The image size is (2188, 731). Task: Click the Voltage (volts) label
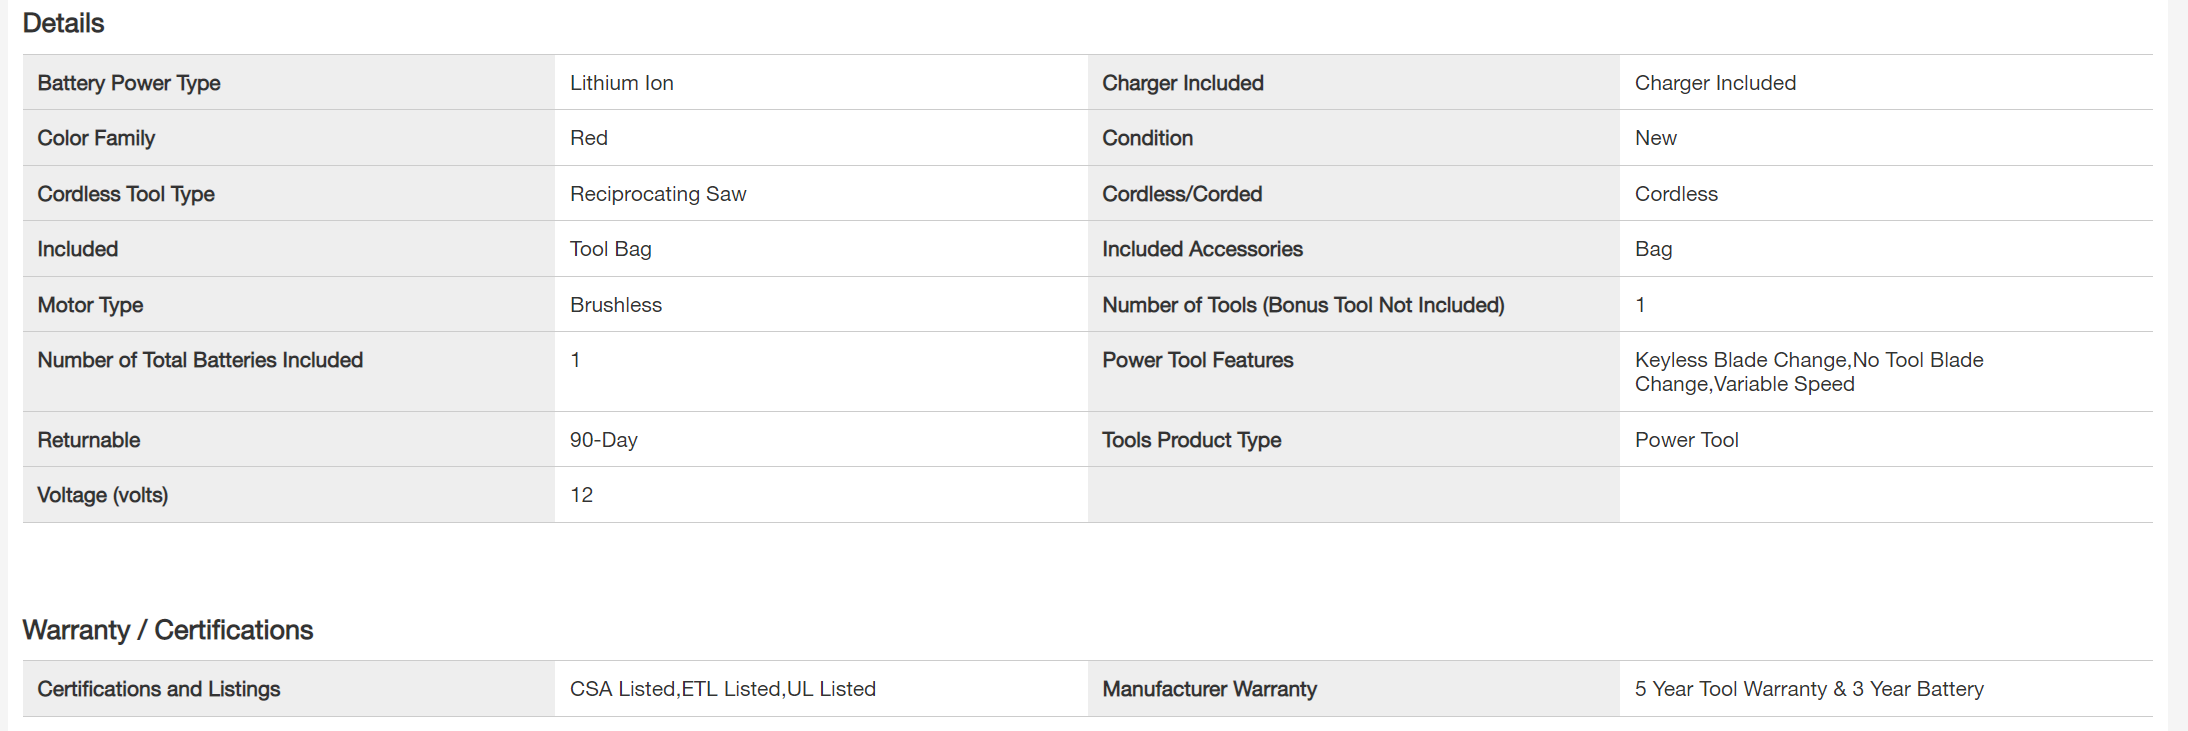[102, 495]
